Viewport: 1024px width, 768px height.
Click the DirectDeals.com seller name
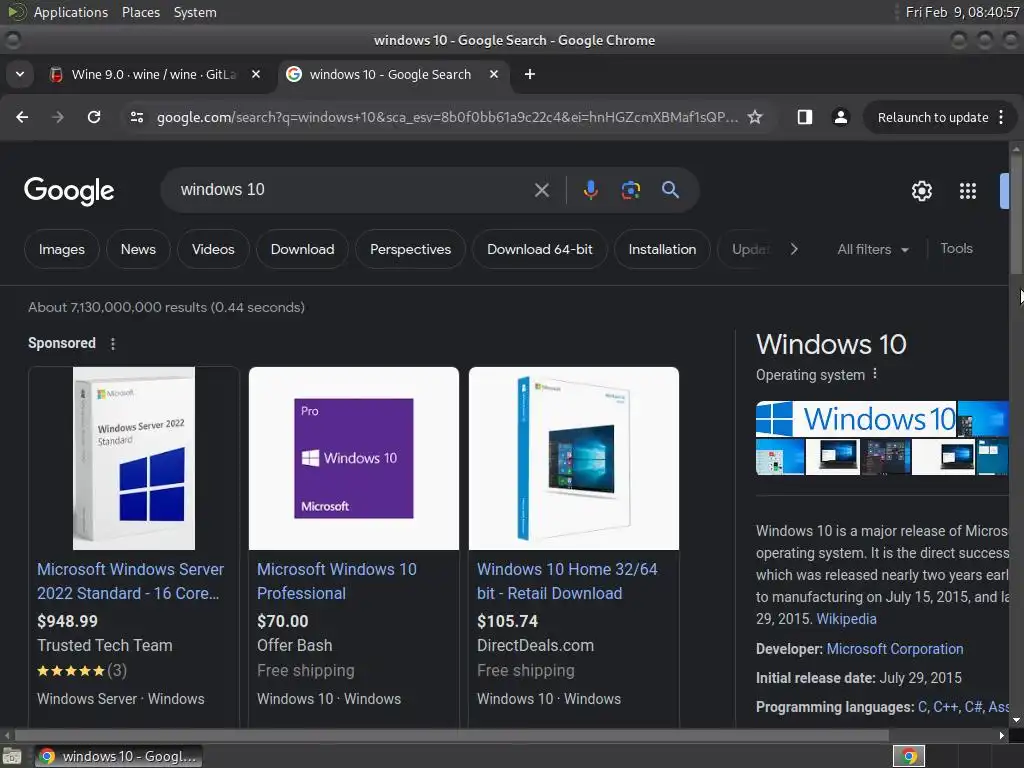535,645
